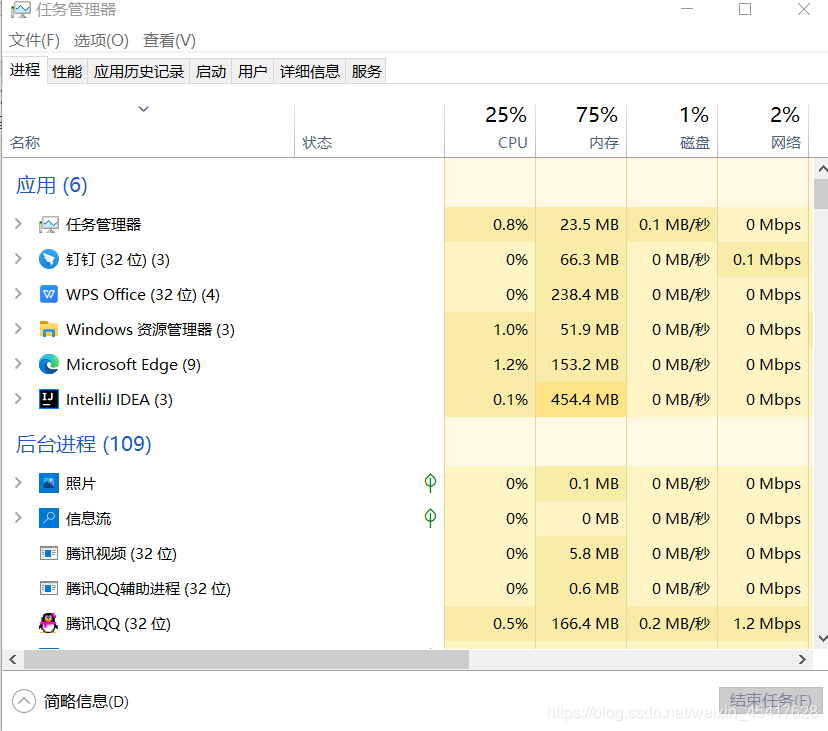
Task: Click the IntelliJ IDEA app icon
Action: click(x=49, y=399)
